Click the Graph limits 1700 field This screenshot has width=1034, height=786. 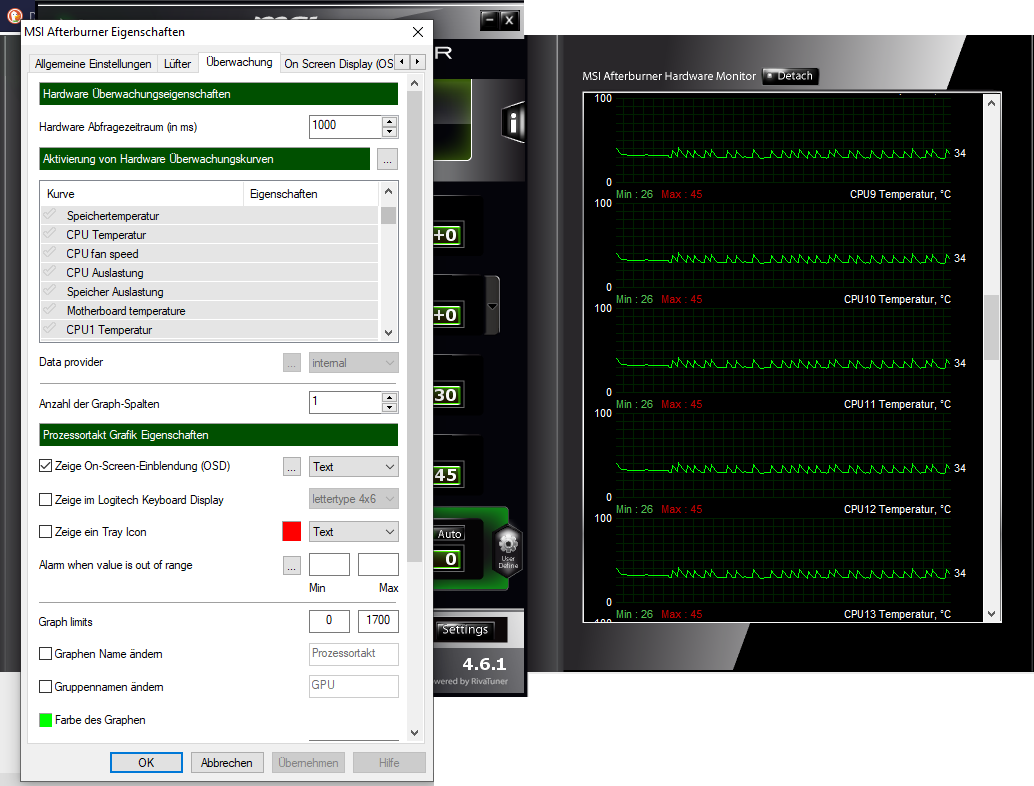coord(378,620)
